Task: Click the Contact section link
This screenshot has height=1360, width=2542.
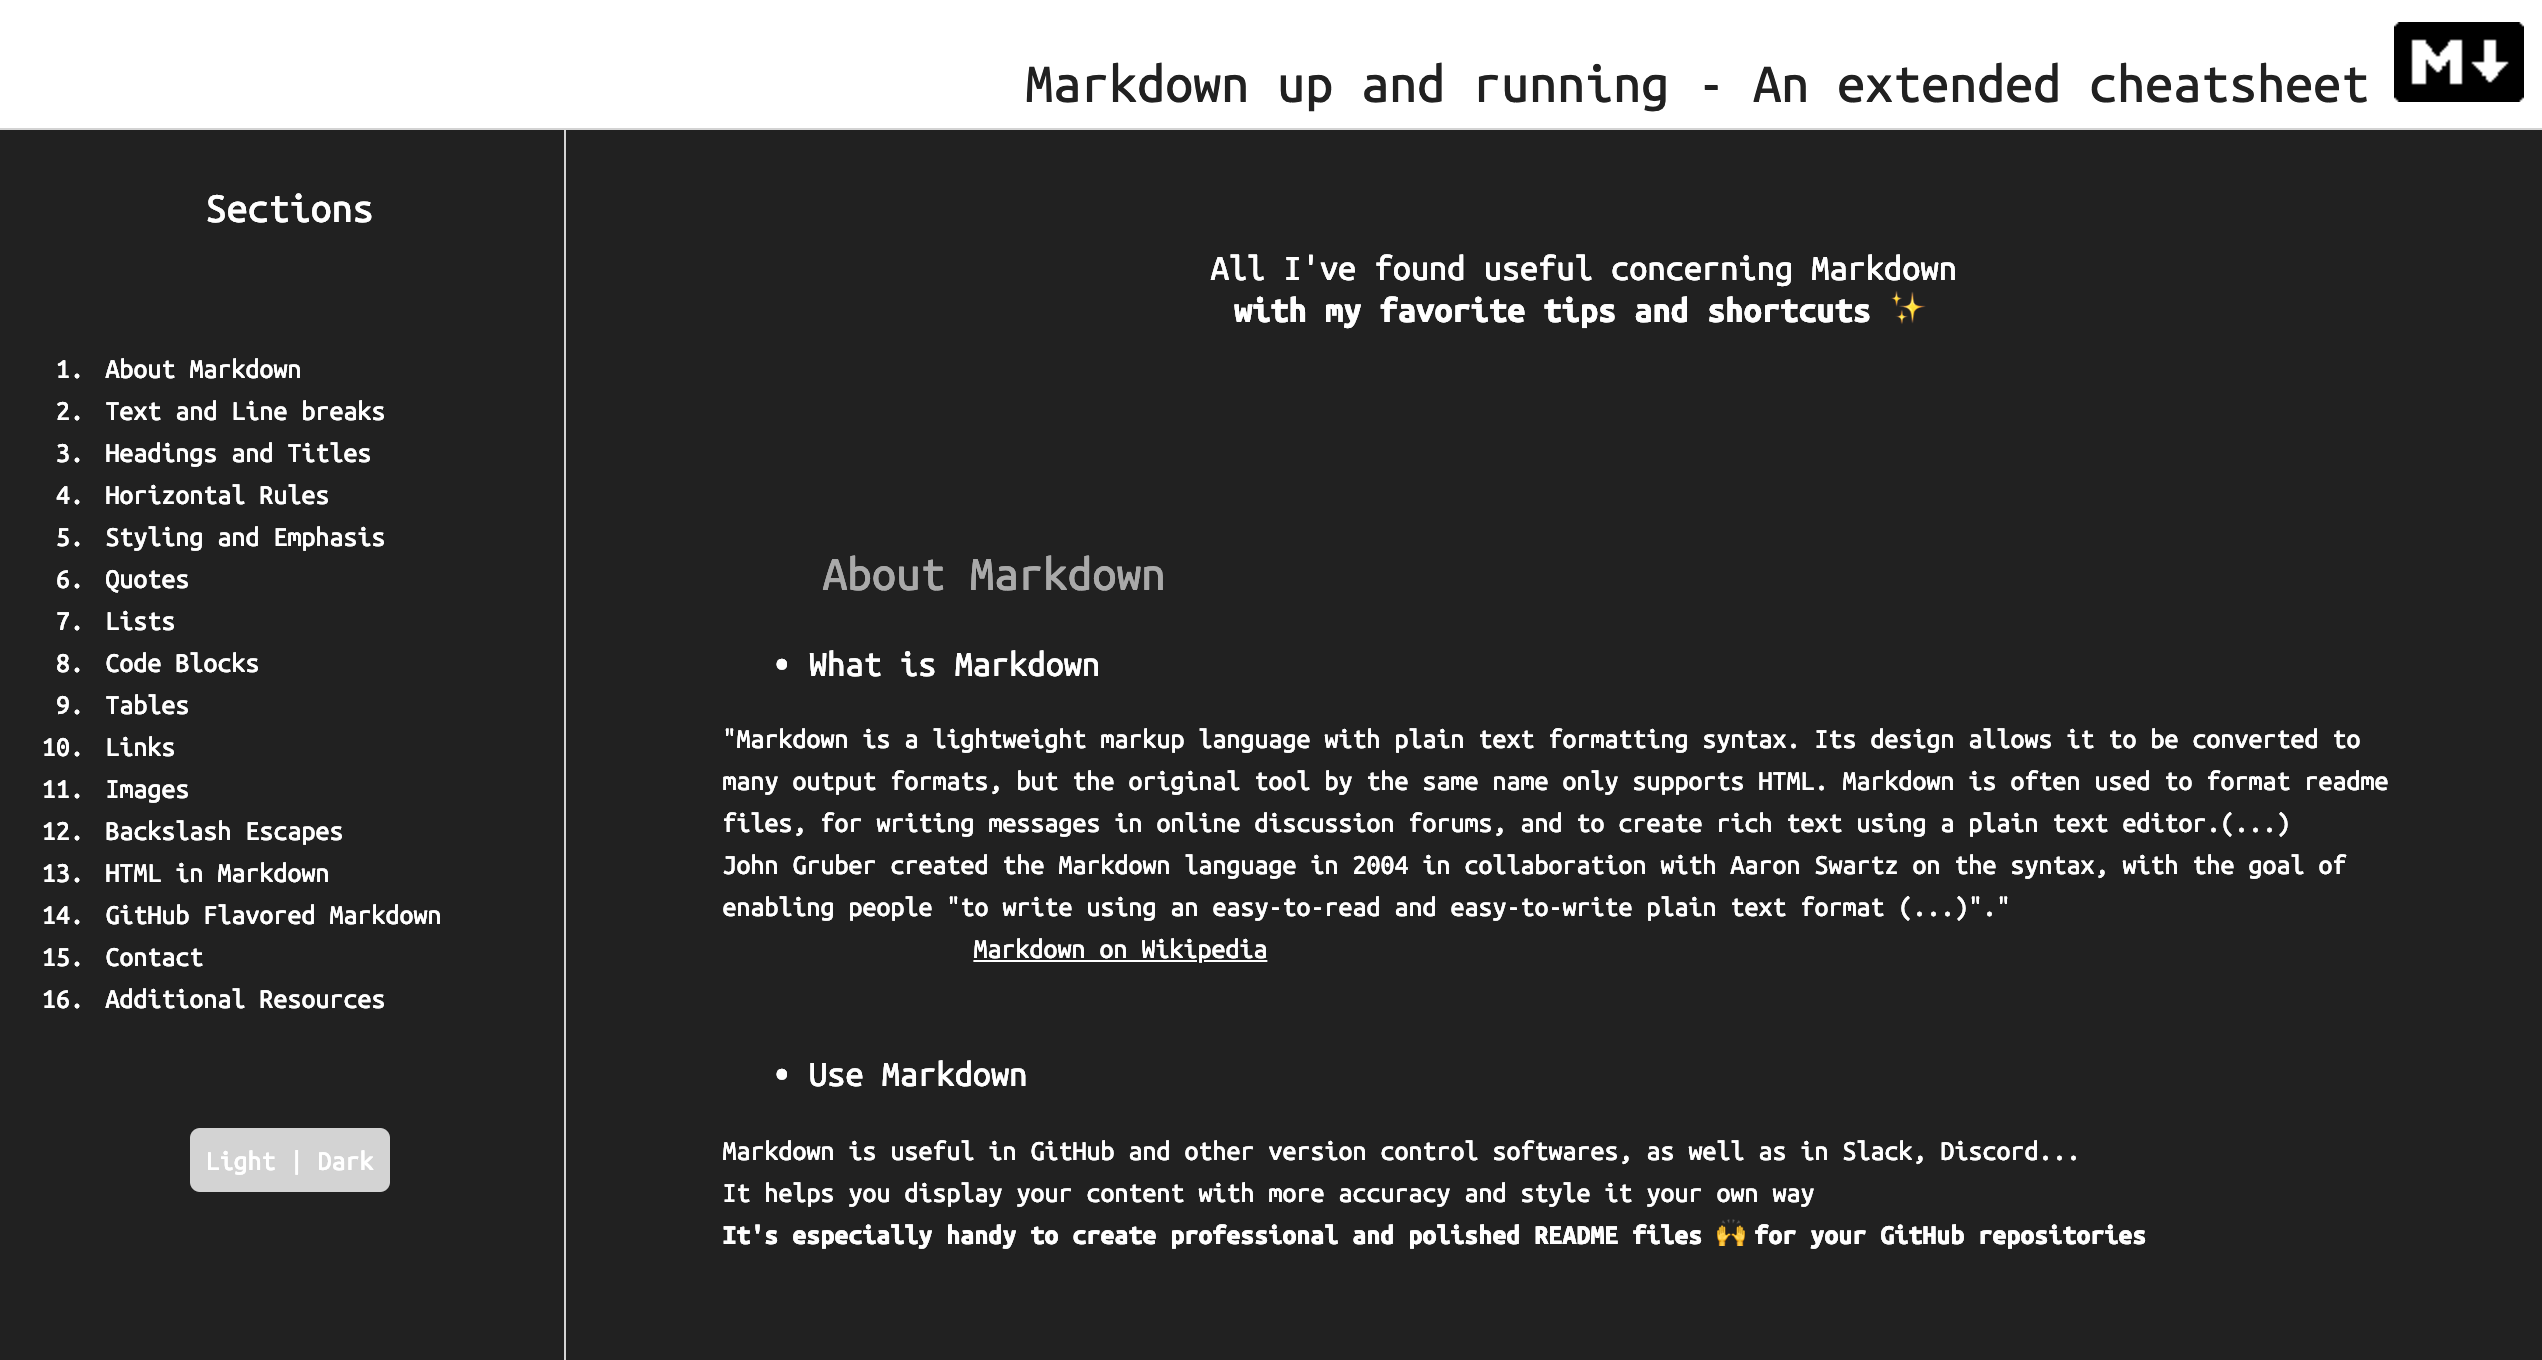Action: [x=153, y=957]
